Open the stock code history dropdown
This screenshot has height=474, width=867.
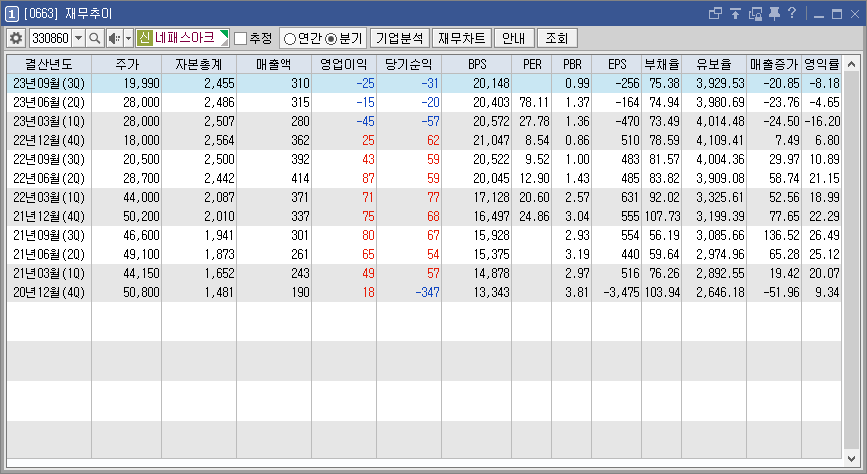79,38
